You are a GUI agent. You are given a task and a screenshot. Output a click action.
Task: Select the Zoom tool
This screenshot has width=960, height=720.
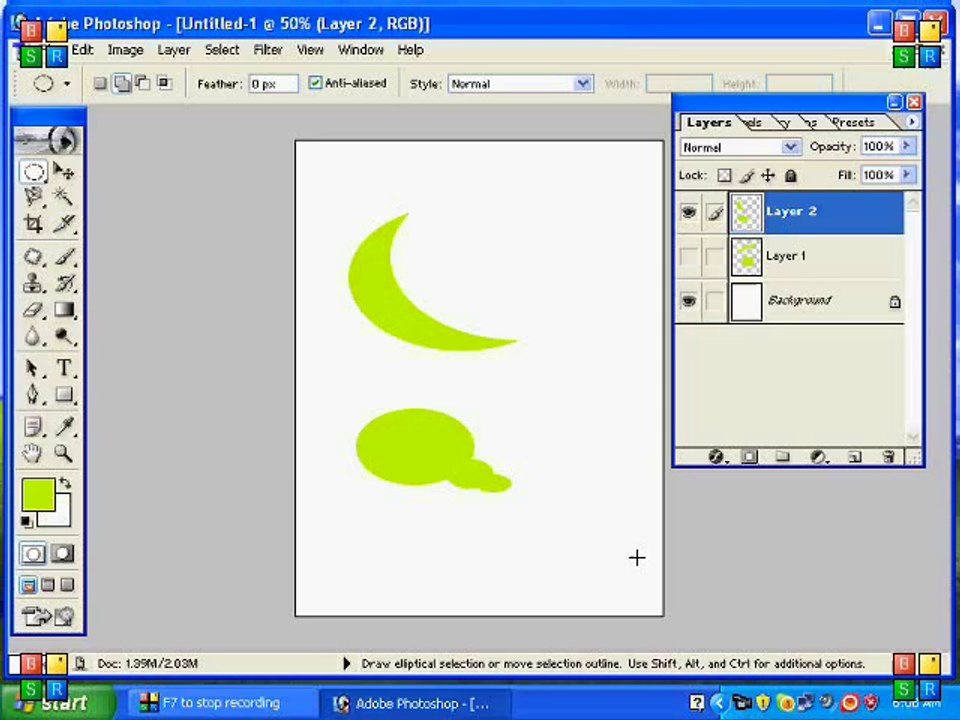(64, 453)
